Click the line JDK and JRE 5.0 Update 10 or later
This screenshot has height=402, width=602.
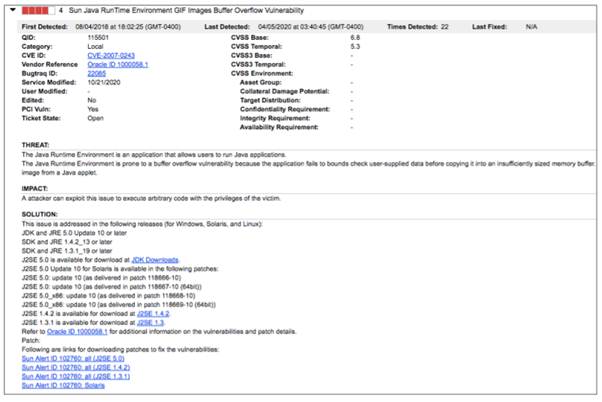pyautogui.click(x=74, y=233)
